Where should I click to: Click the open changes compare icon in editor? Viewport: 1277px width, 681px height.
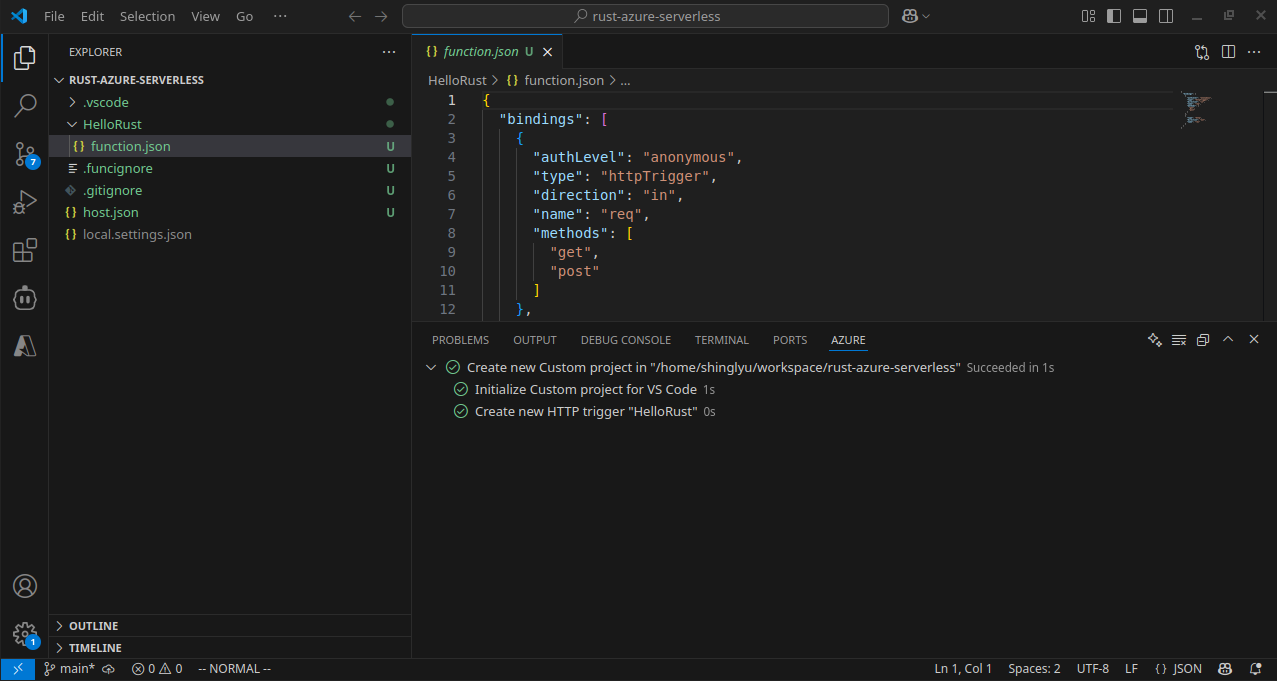click(x=1202, y=52)
